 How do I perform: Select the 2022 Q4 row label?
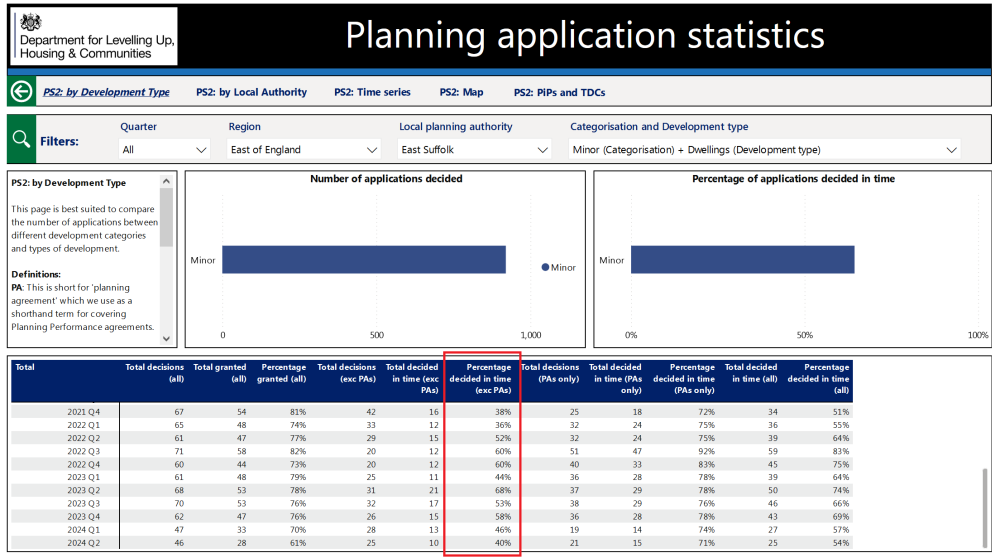point(84,464)
